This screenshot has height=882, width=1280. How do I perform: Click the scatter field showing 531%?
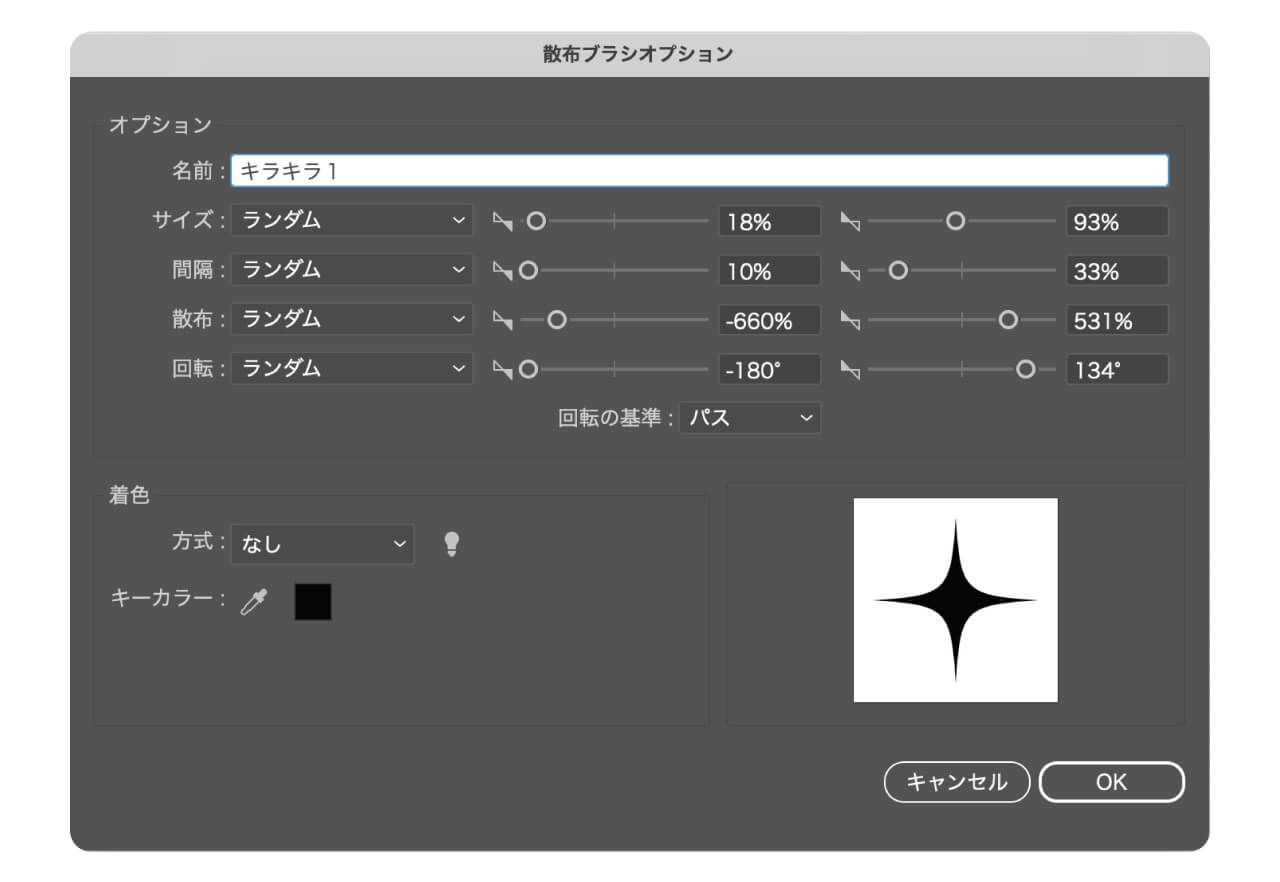point(1117,320)
